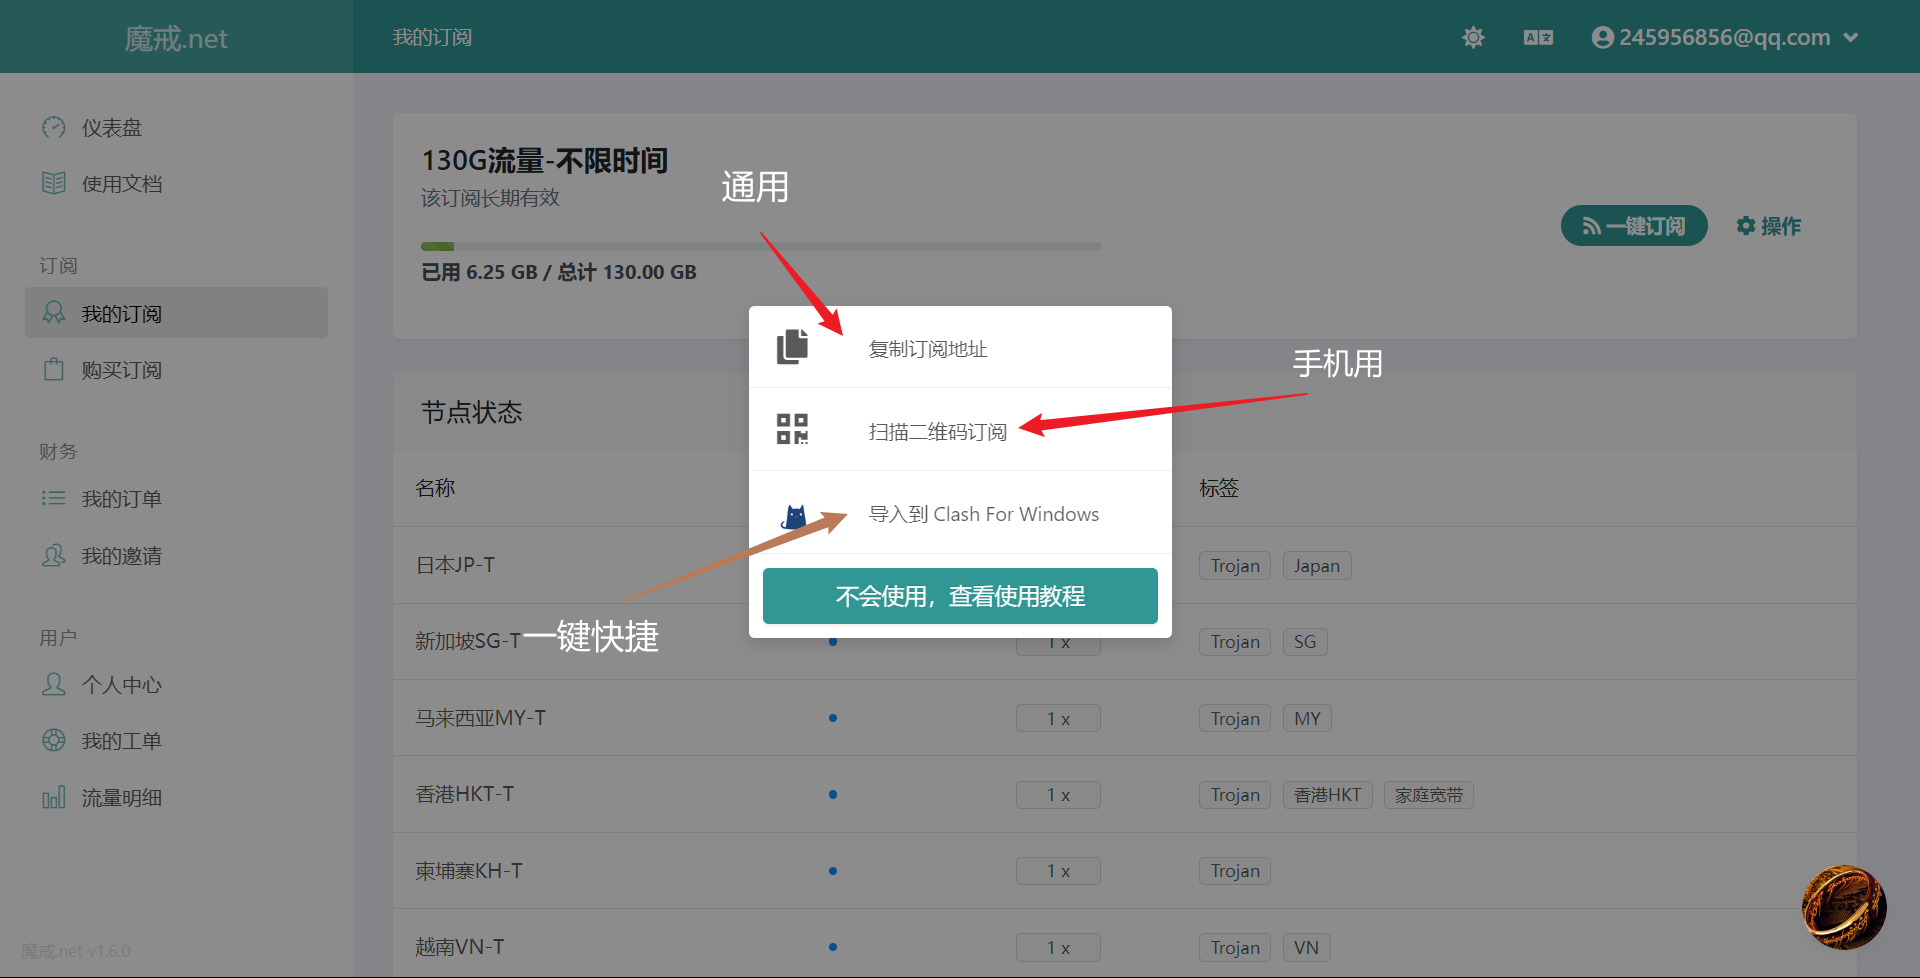Open 仪表盘 dashboard icon in sidebar
The image size is (1920, 978).
tap(54, 128)
